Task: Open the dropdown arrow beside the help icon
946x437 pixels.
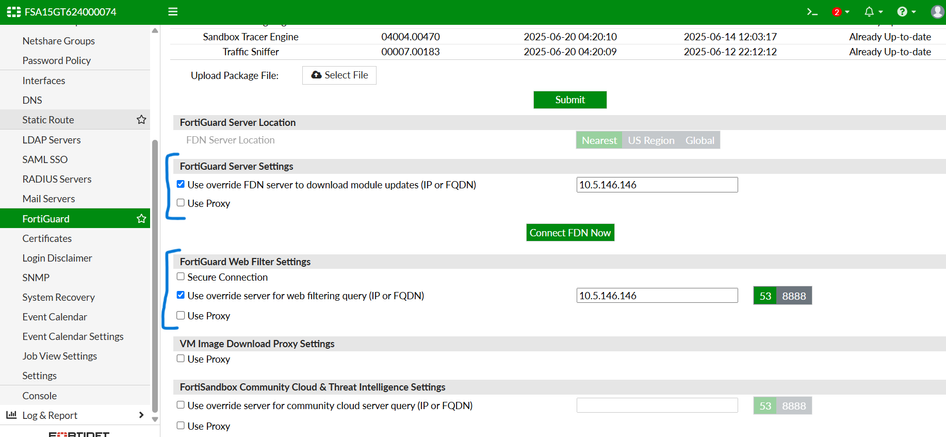Action: [x=914, y=13]
